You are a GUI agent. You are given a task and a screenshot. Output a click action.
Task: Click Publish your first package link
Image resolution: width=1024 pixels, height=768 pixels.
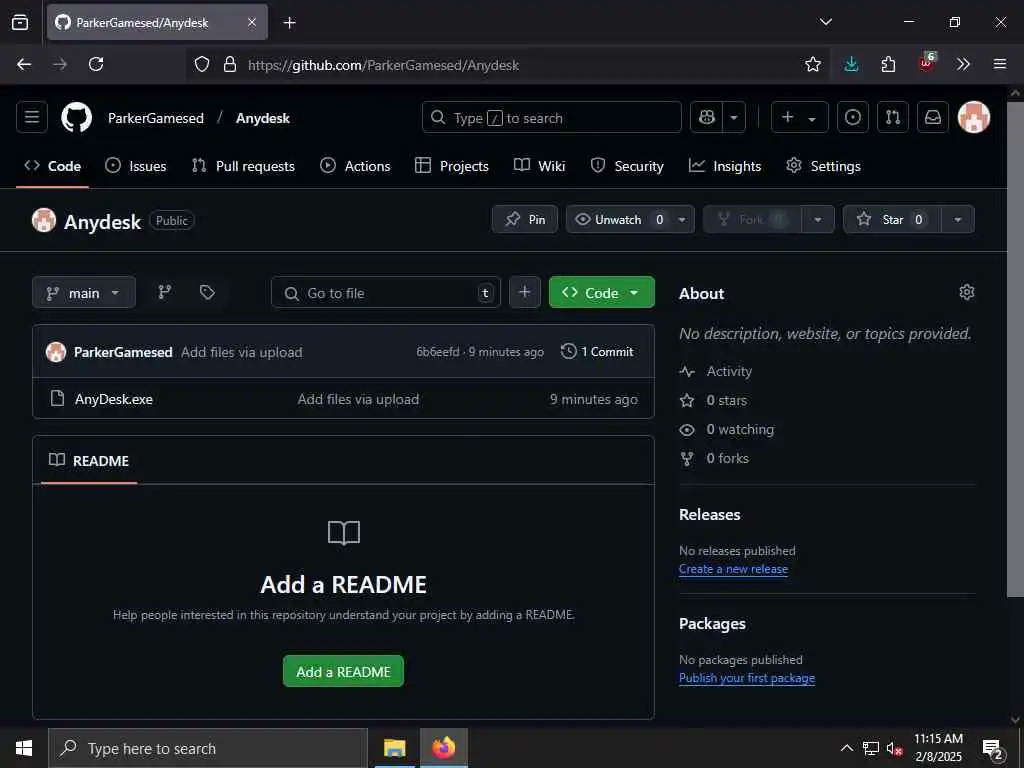pos(746,678)
